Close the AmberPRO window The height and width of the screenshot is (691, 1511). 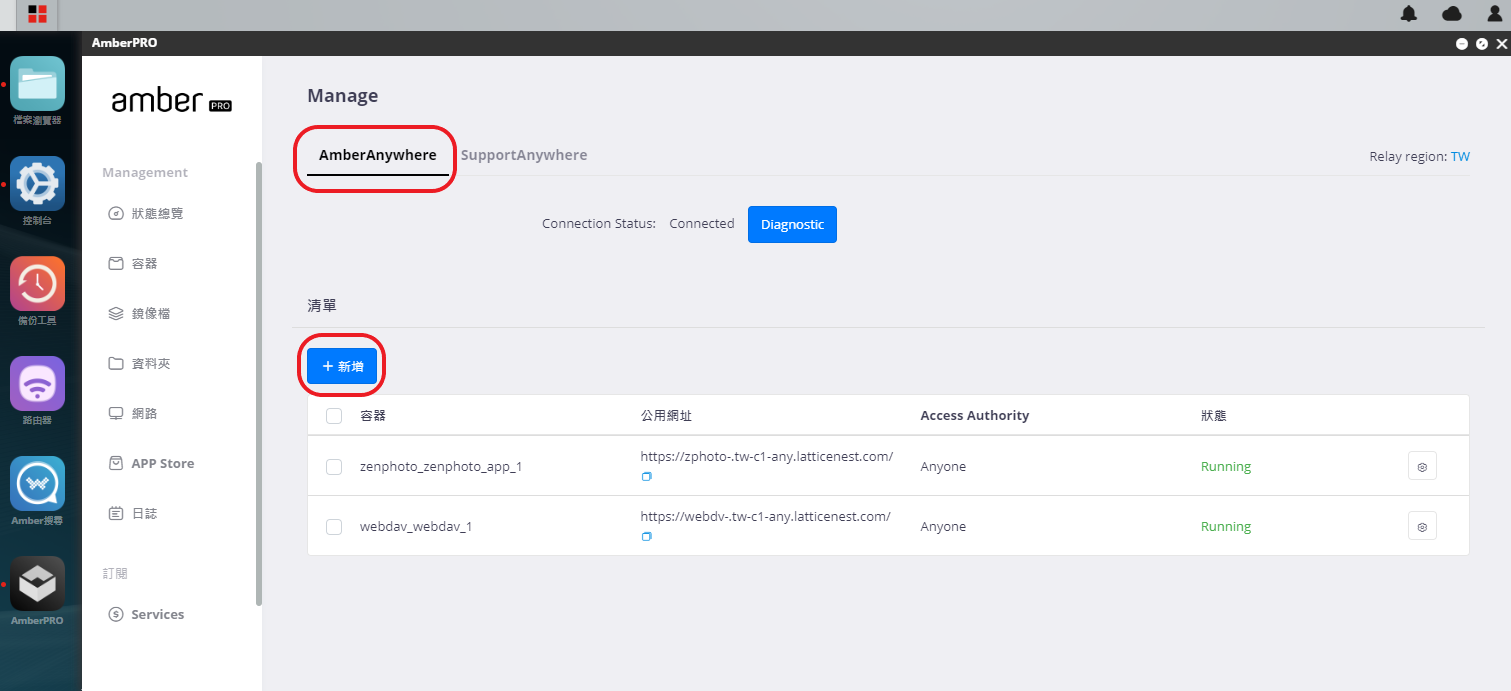[1501, 43]
